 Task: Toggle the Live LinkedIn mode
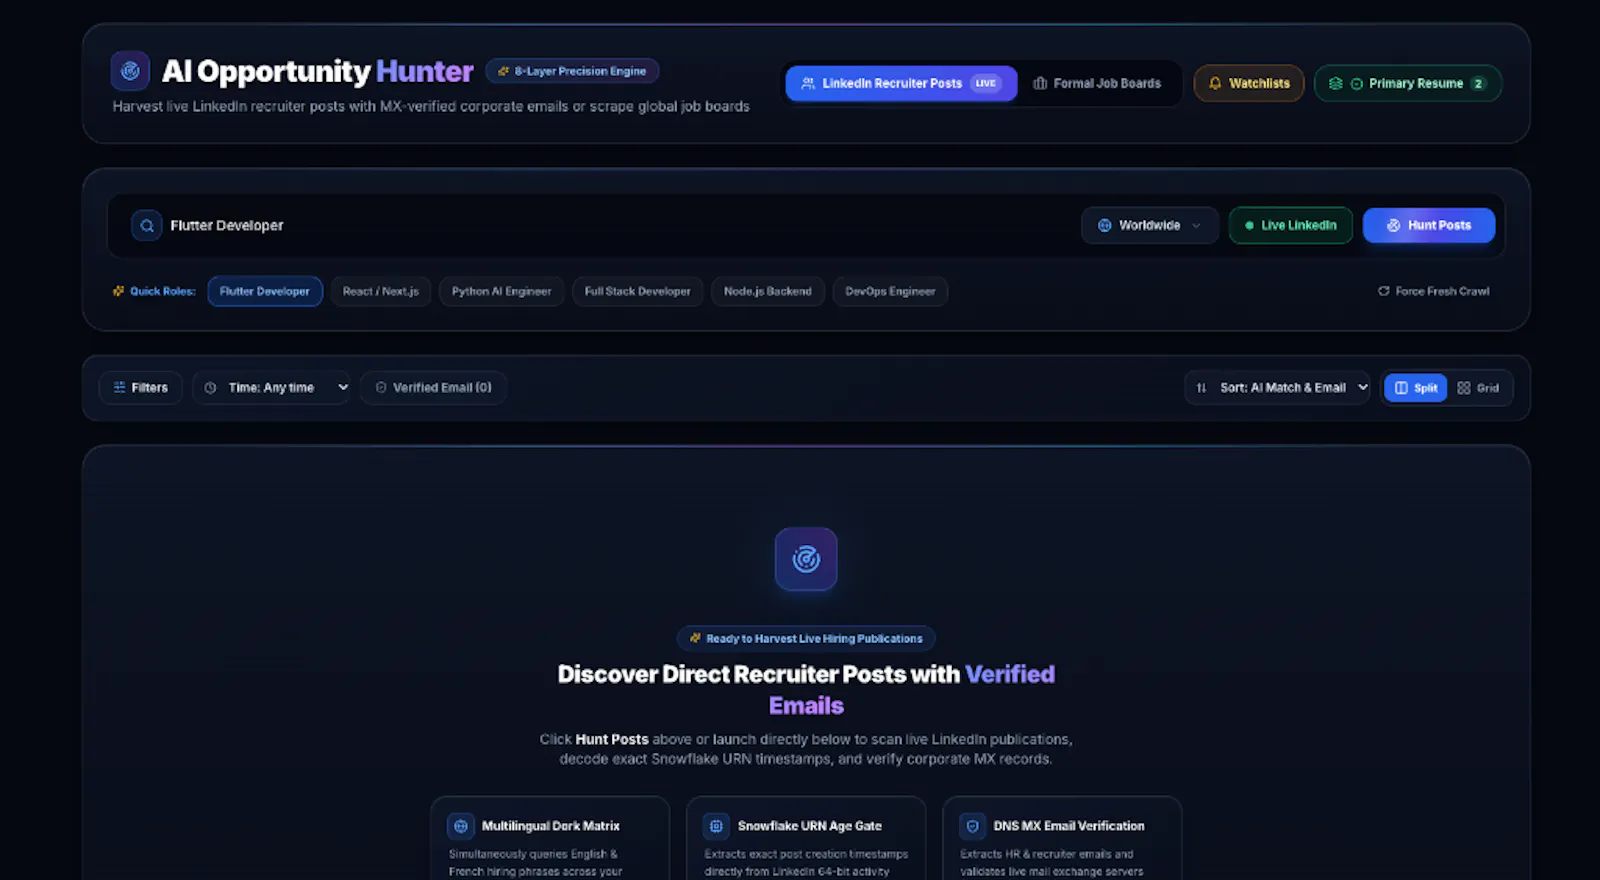tap(1290, 225)
